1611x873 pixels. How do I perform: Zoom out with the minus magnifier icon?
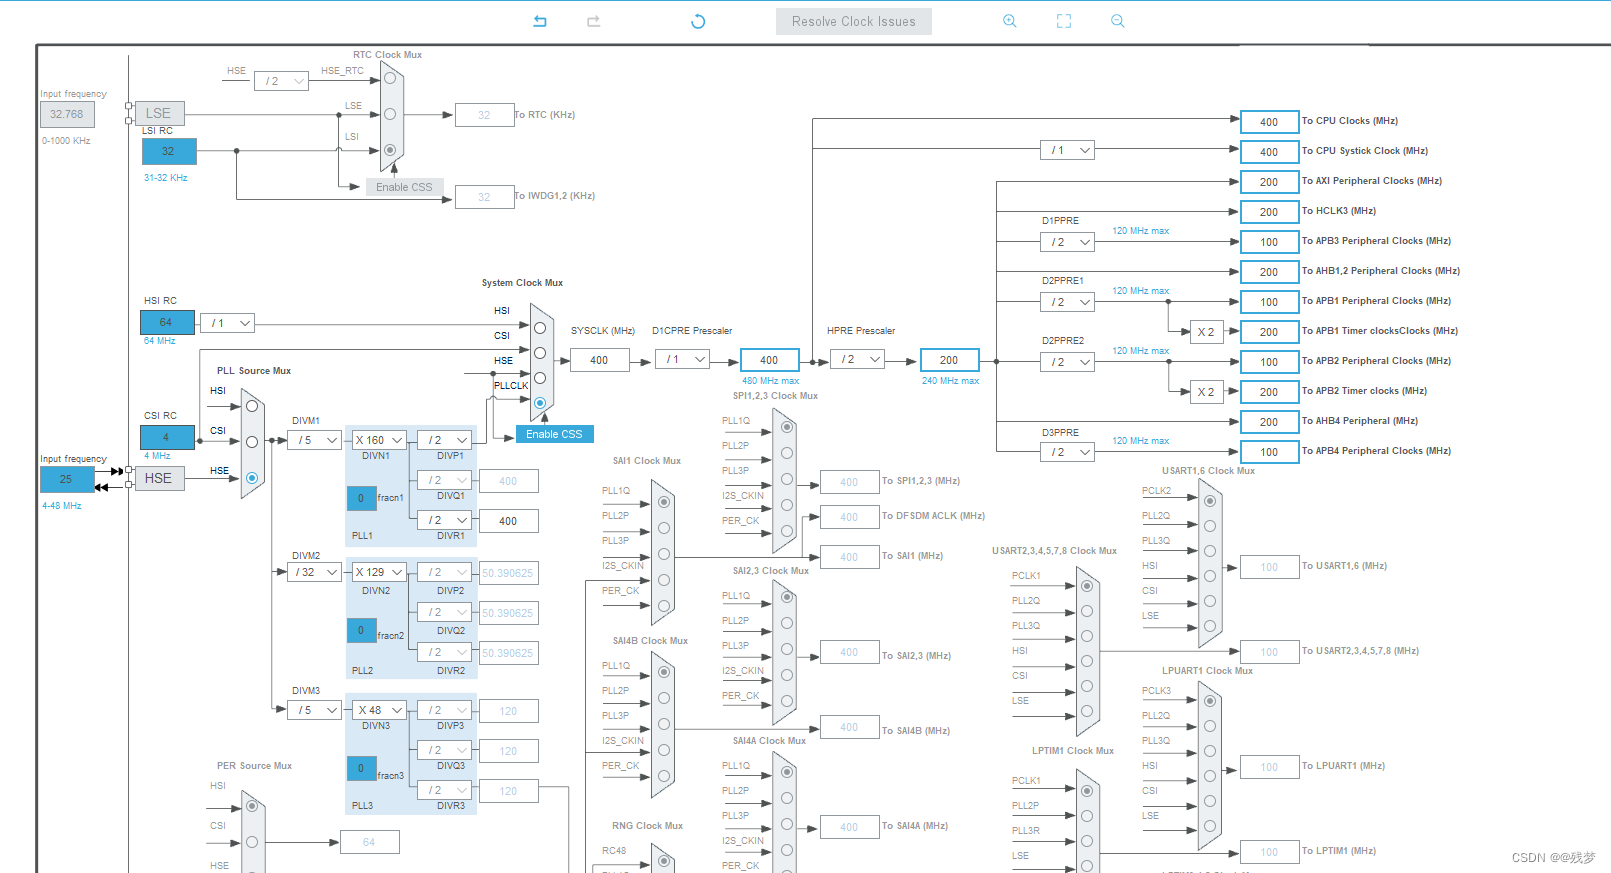(1118, 21)
